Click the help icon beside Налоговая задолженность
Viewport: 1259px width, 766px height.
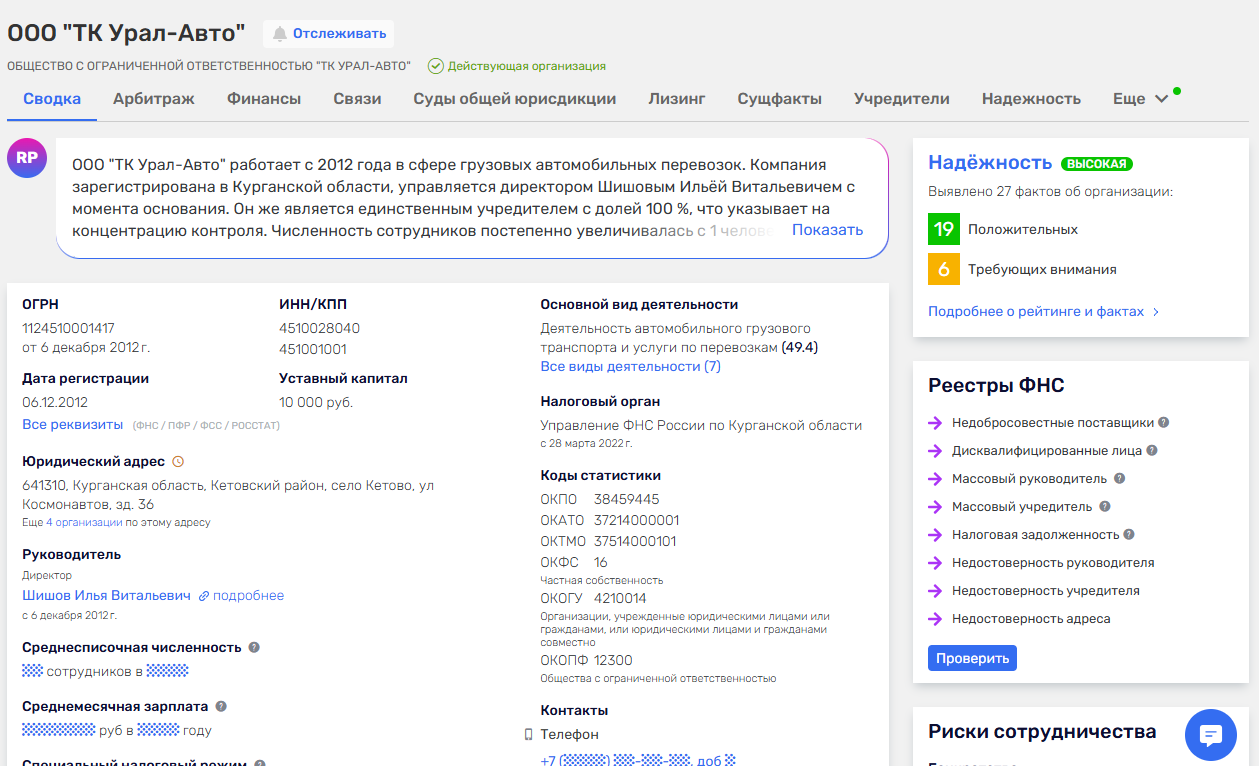[1129, 535]
